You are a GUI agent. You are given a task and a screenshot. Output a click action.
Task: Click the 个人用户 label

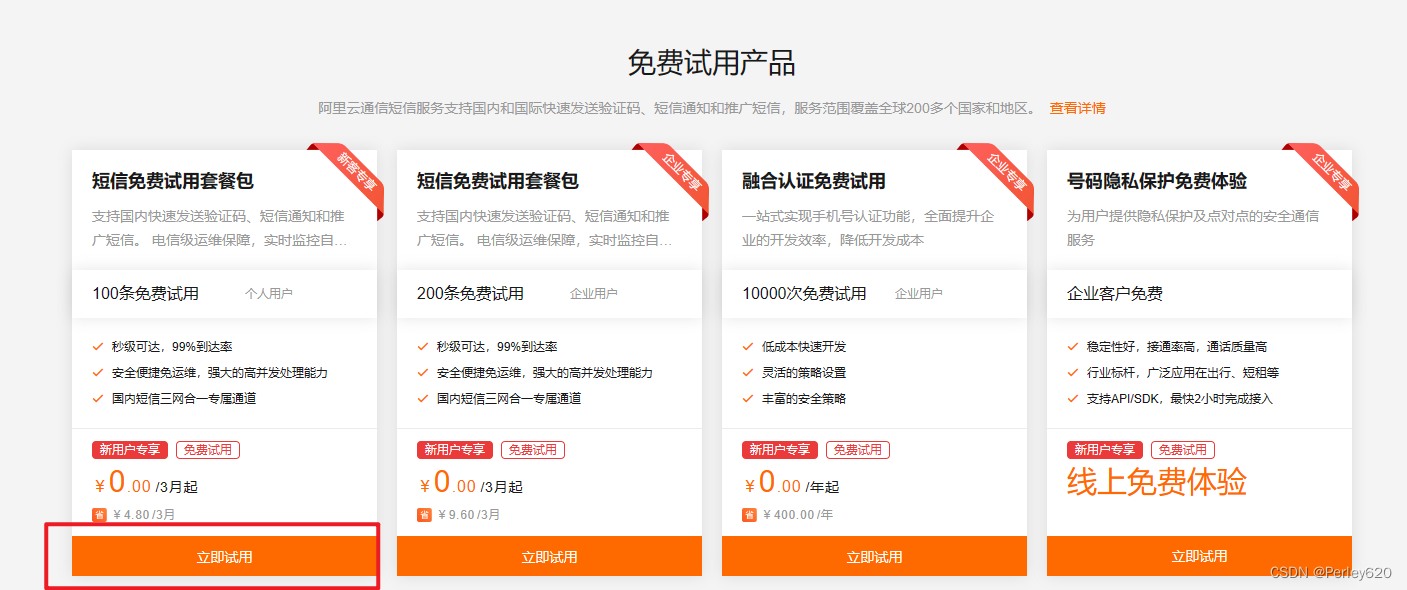coord(269,294)
